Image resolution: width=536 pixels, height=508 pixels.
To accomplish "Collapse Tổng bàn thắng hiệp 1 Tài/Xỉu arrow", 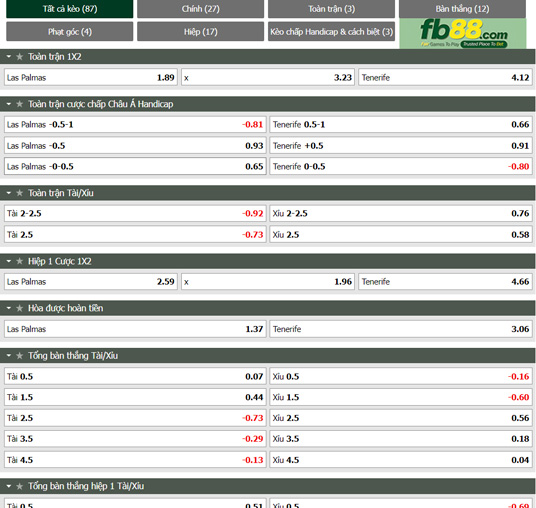I will coord(9,486).
